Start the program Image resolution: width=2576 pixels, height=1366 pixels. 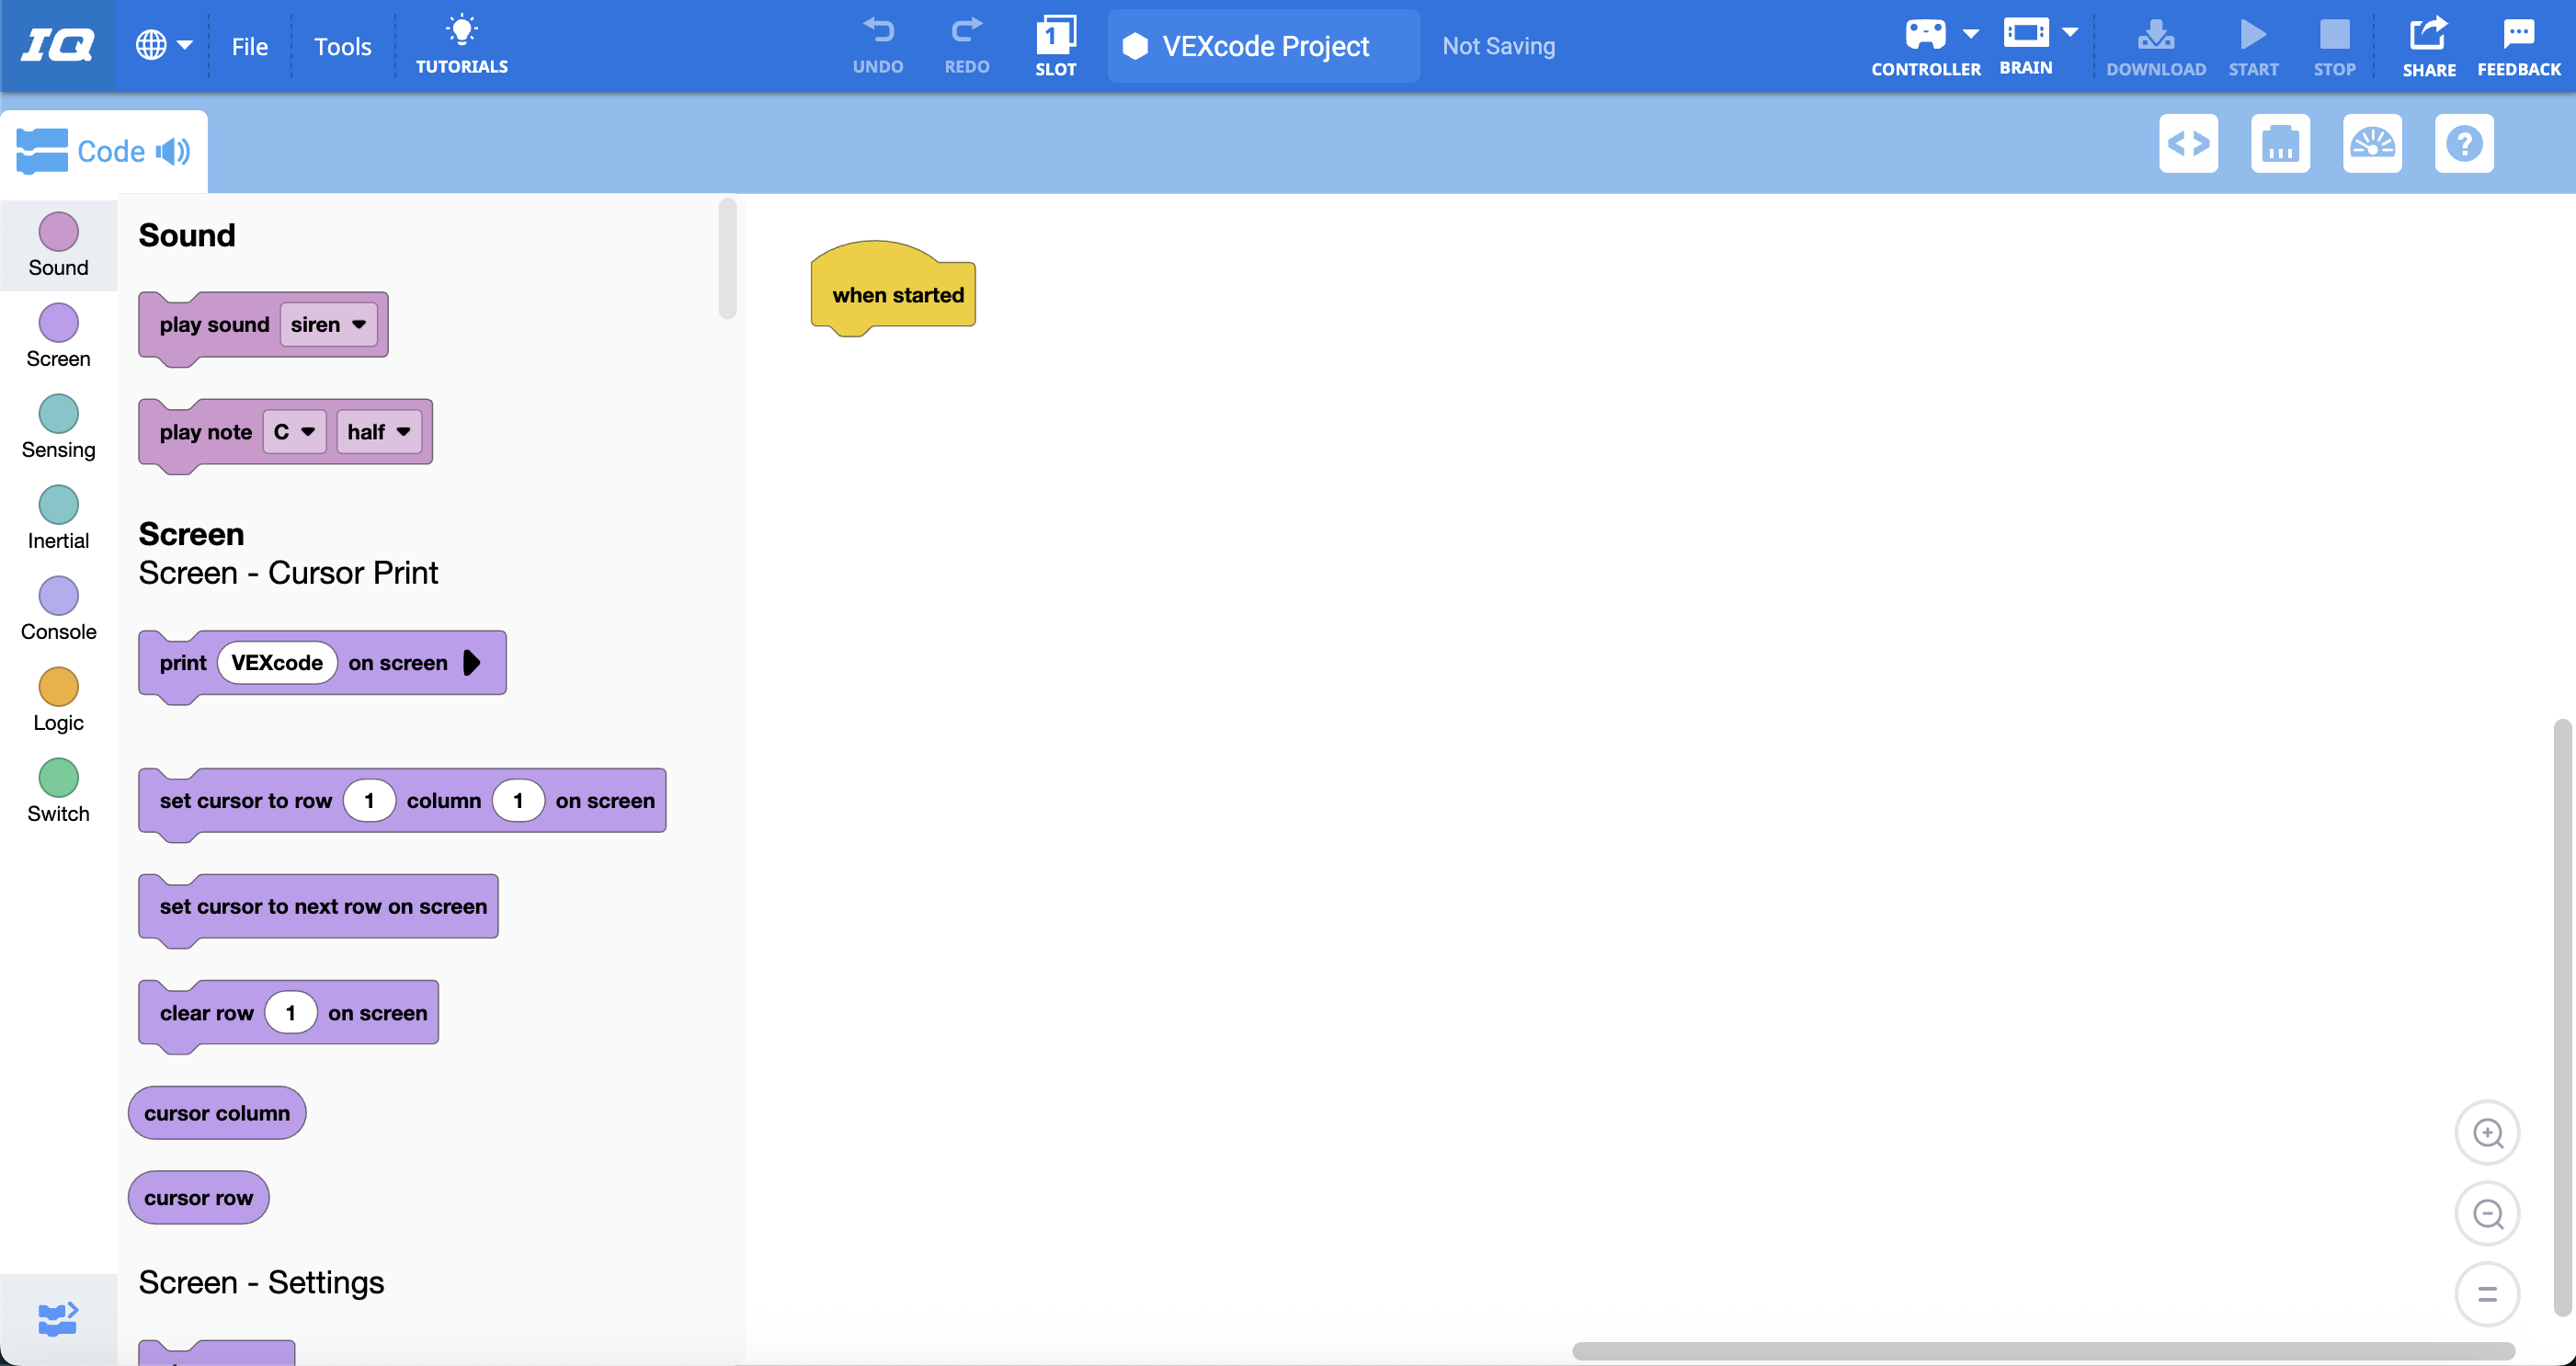tap(2253, 45)
